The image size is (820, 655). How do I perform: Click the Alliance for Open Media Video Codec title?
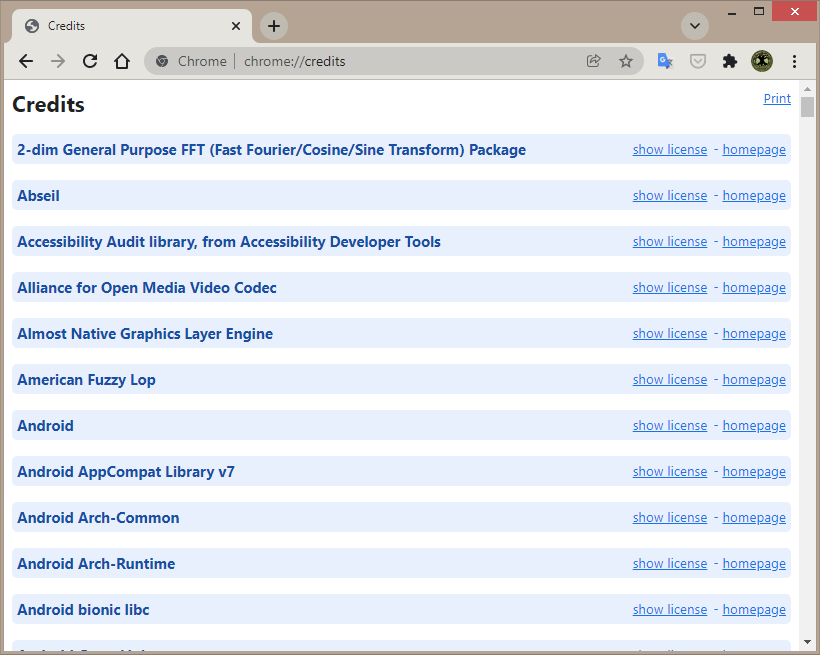[x=147, y=288]
